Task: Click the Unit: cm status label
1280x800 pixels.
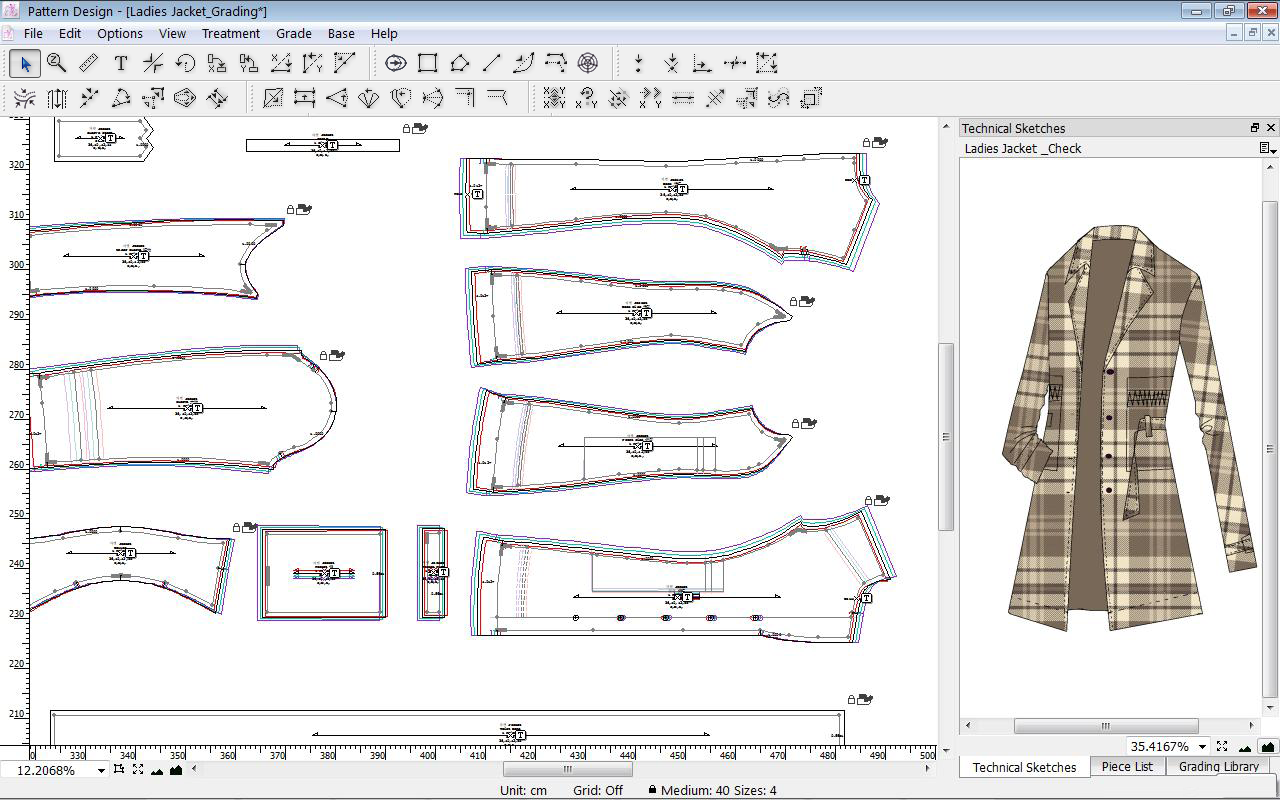Action: (x=523, y=790)
